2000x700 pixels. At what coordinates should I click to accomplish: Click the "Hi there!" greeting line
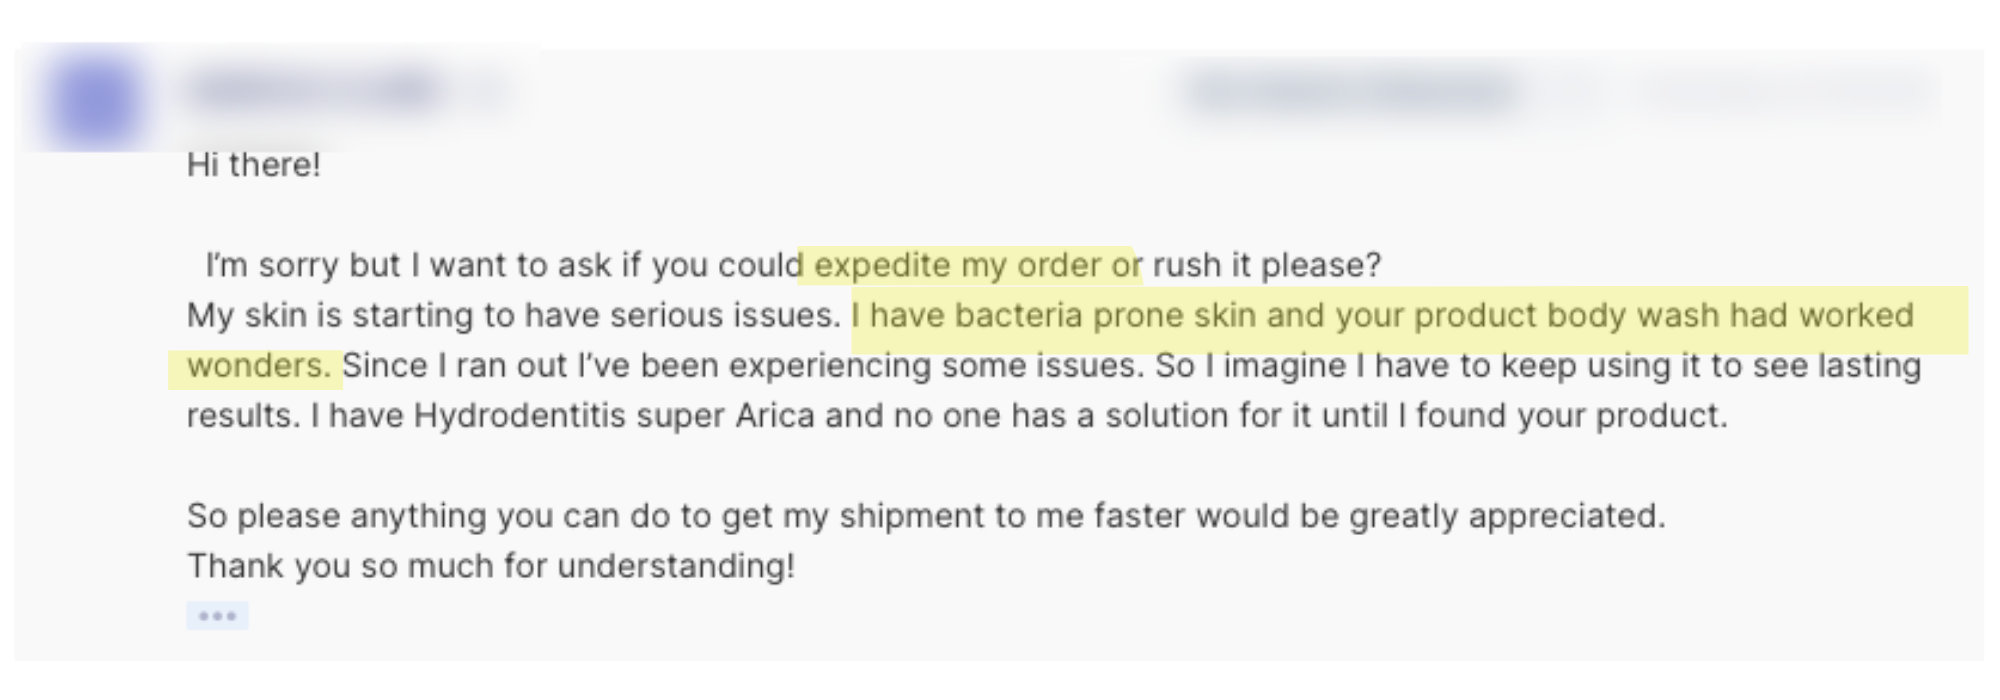(254, 165)
